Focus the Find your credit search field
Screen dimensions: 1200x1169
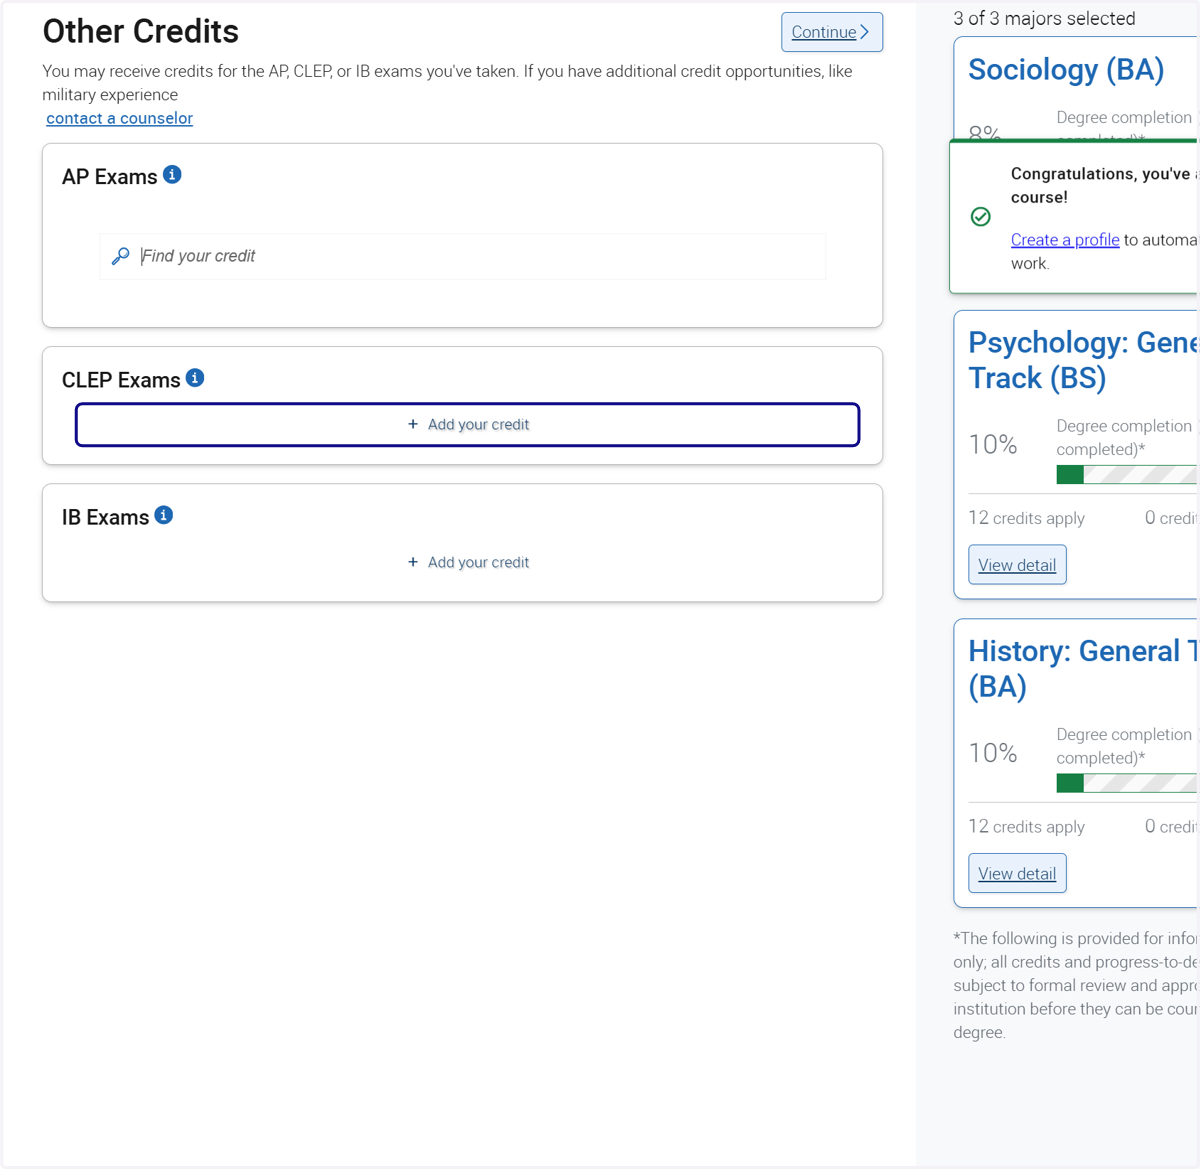(x=463, y=256)
